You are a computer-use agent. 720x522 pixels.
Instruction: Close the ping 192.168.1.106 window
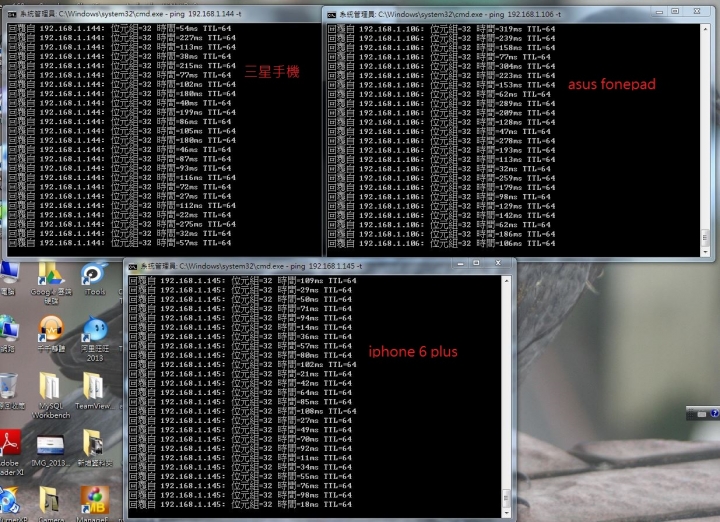point(696,11)
